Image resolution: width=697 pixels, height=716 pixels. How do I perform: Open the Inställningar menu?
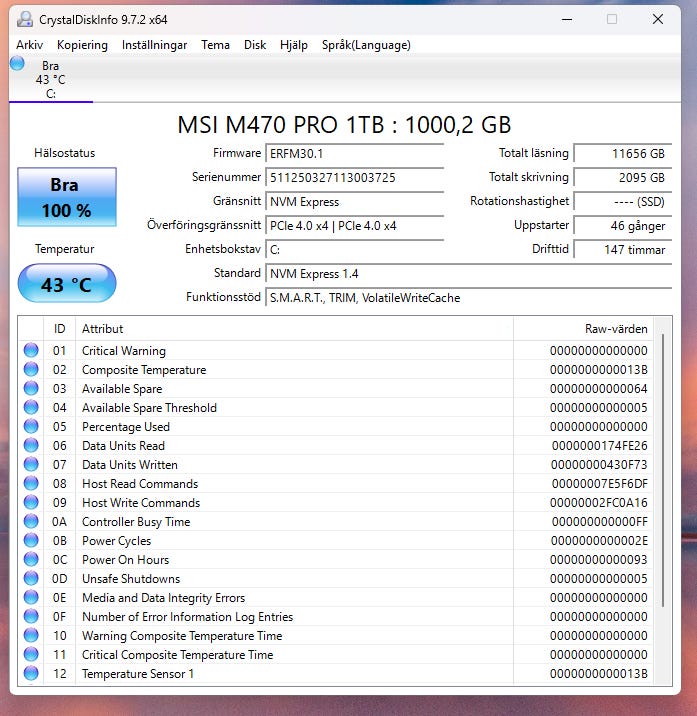[154, 45]
